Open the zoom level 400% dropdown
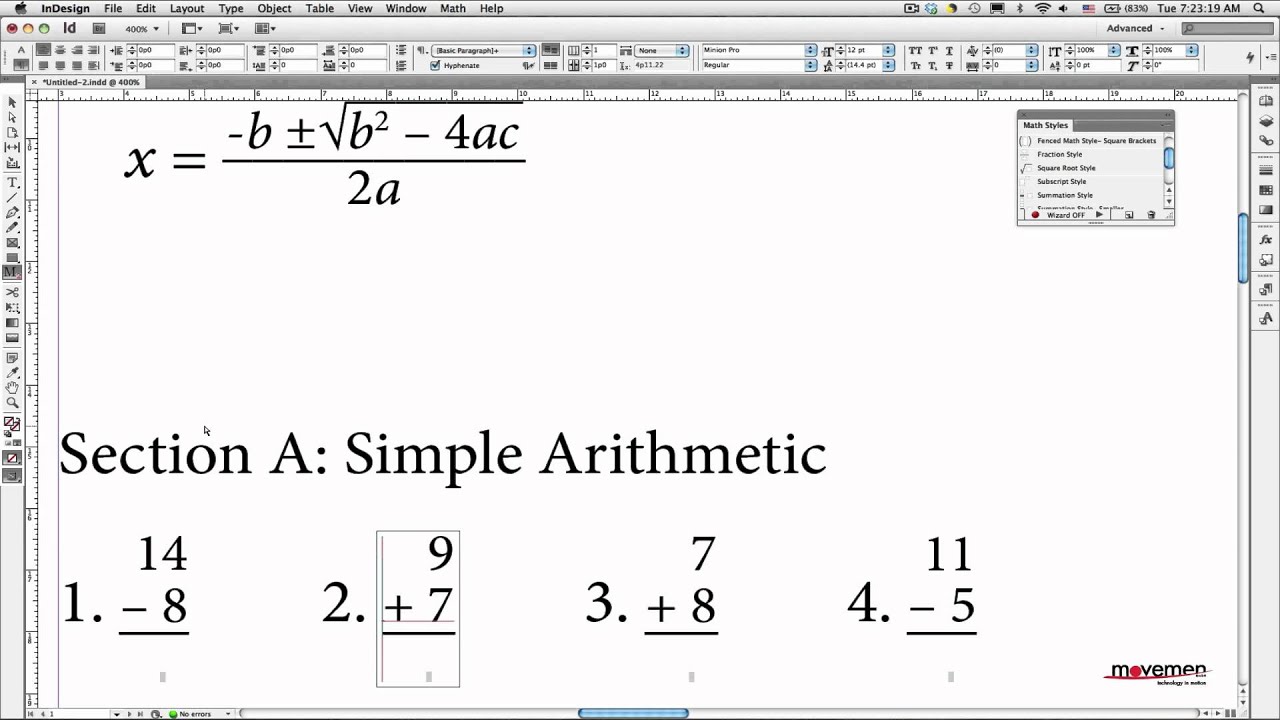1280x720 pixels. 142,29
